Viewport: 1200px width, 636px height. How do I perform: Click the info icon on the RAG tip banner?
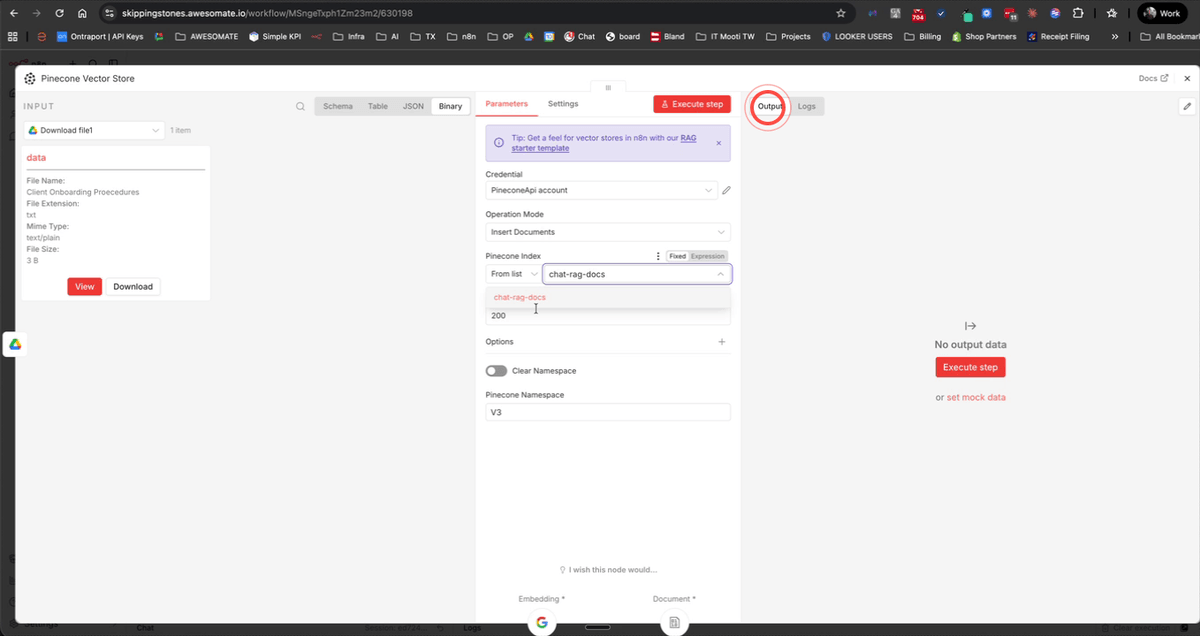point(497,142)
